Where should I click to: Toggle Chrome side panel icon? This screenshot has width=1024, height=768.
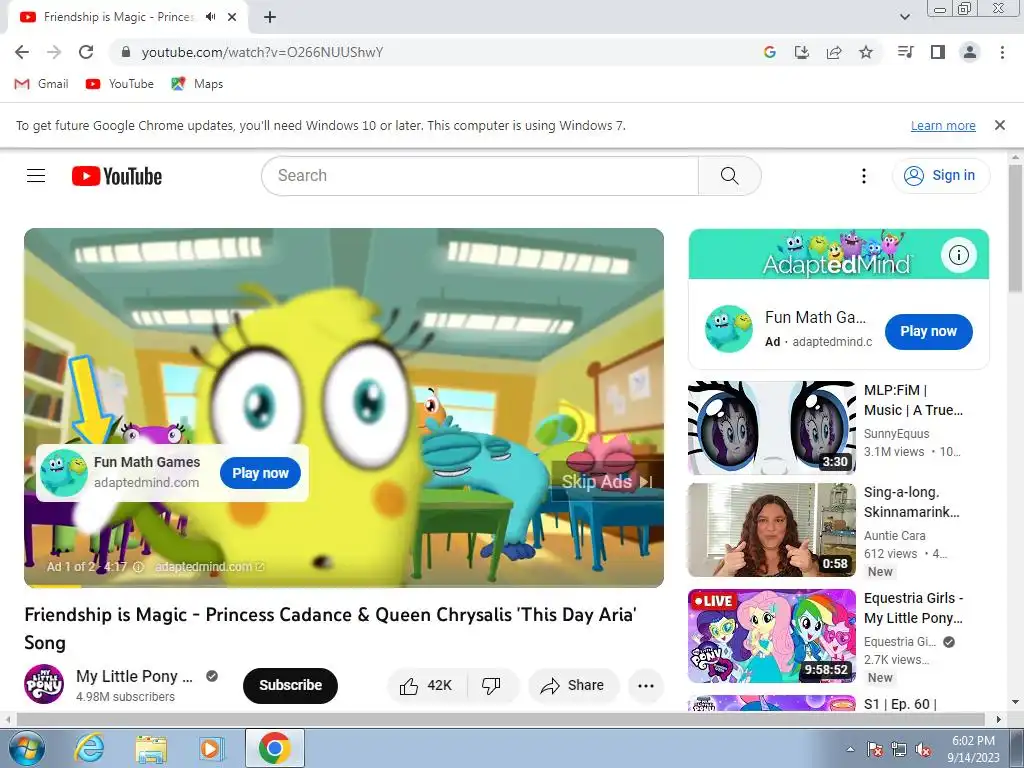[938, 52]
